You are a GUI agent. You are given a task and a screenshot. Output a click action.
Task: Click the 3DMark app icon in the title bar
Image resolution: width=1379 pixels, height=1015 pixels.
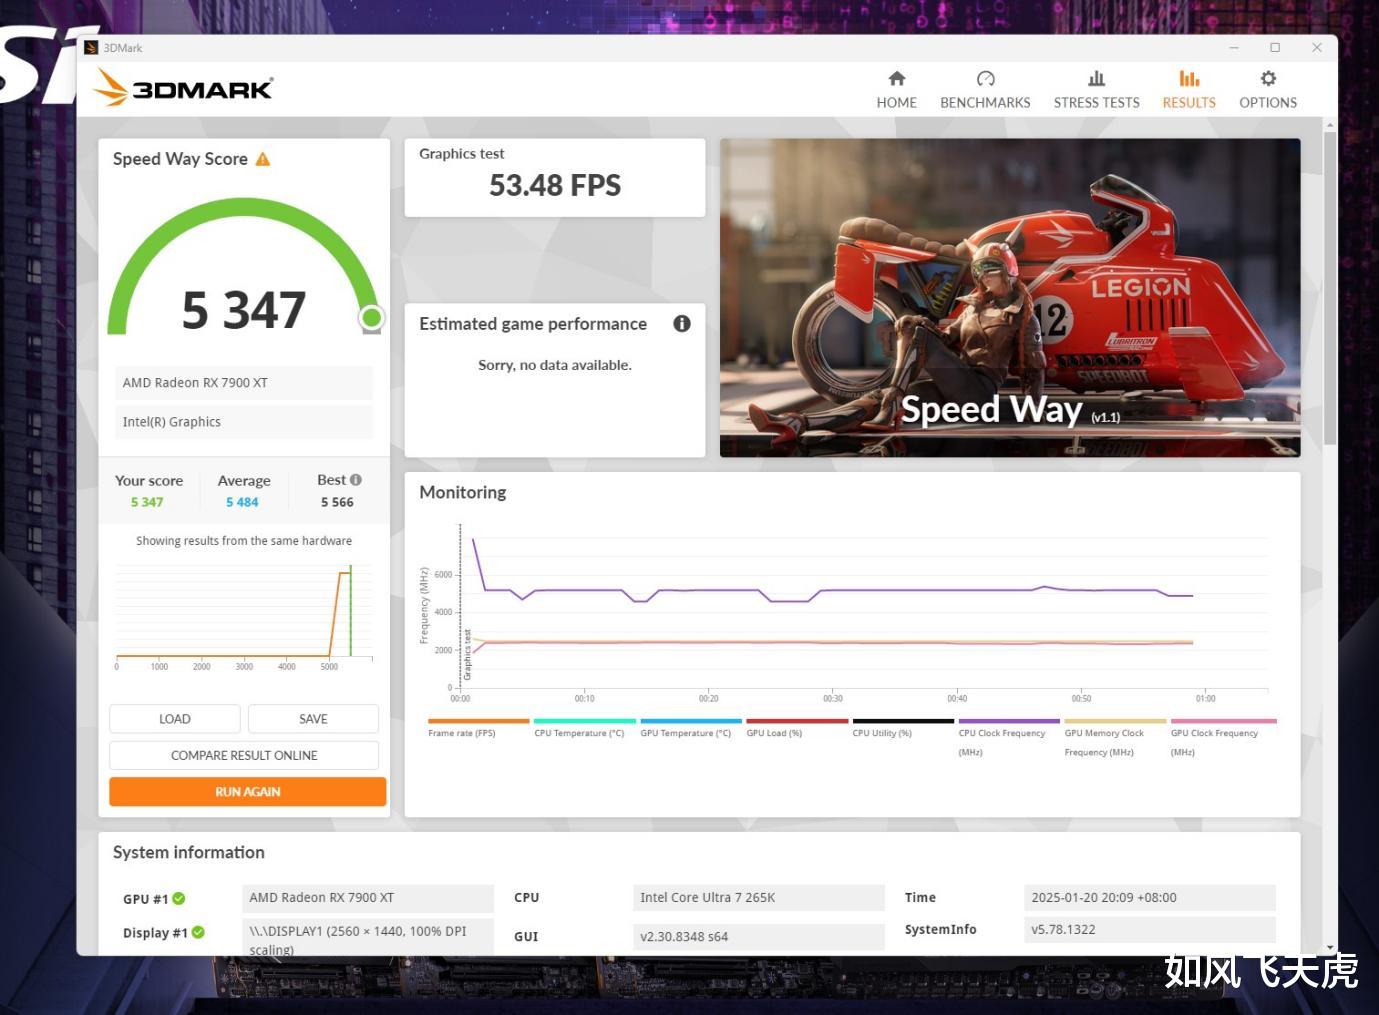(x=91, y=47)
